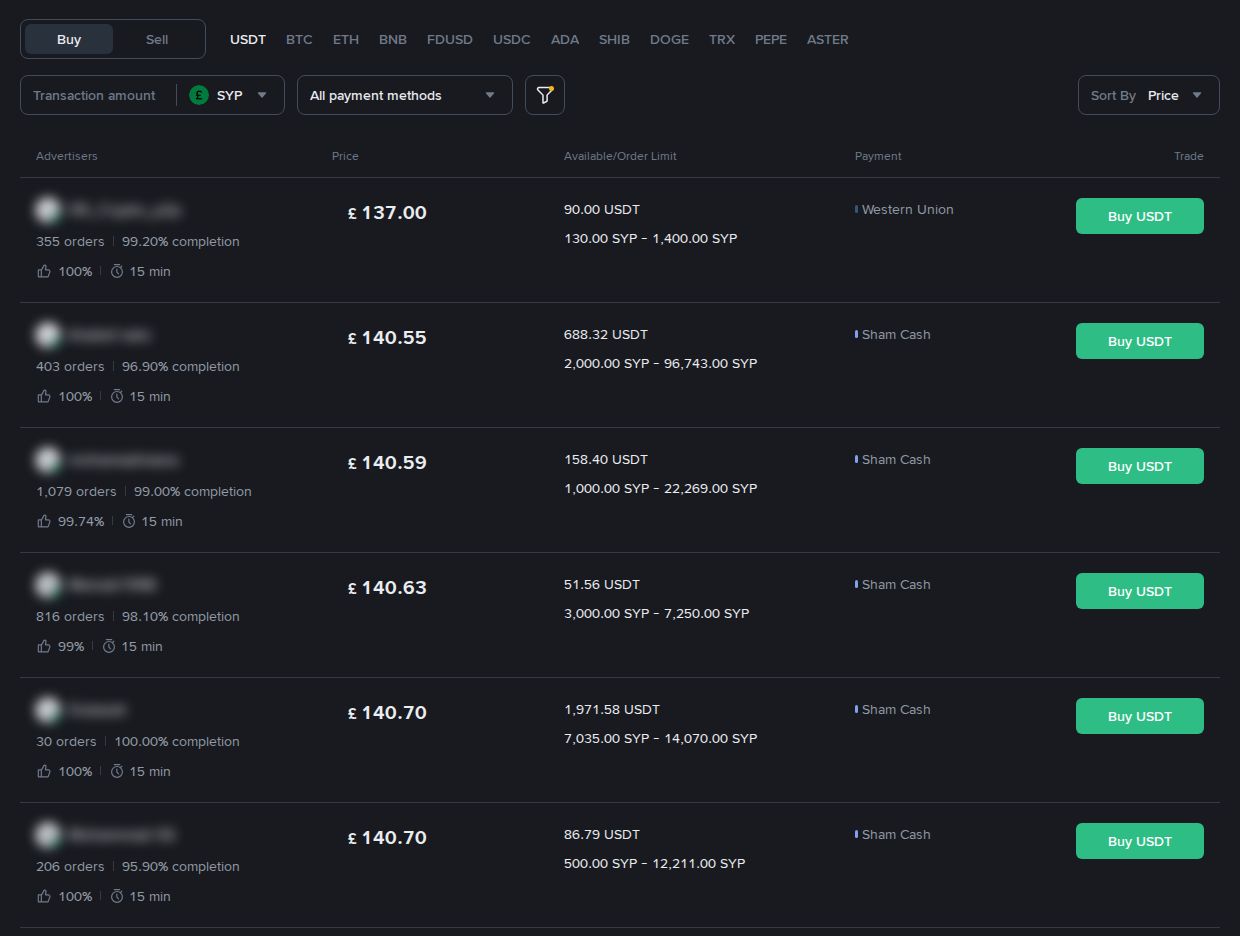Click thumbs-up icon showing 99.74% rating
The height and width of the screenshot is (936, 1240).
click(x=44, y=521)
